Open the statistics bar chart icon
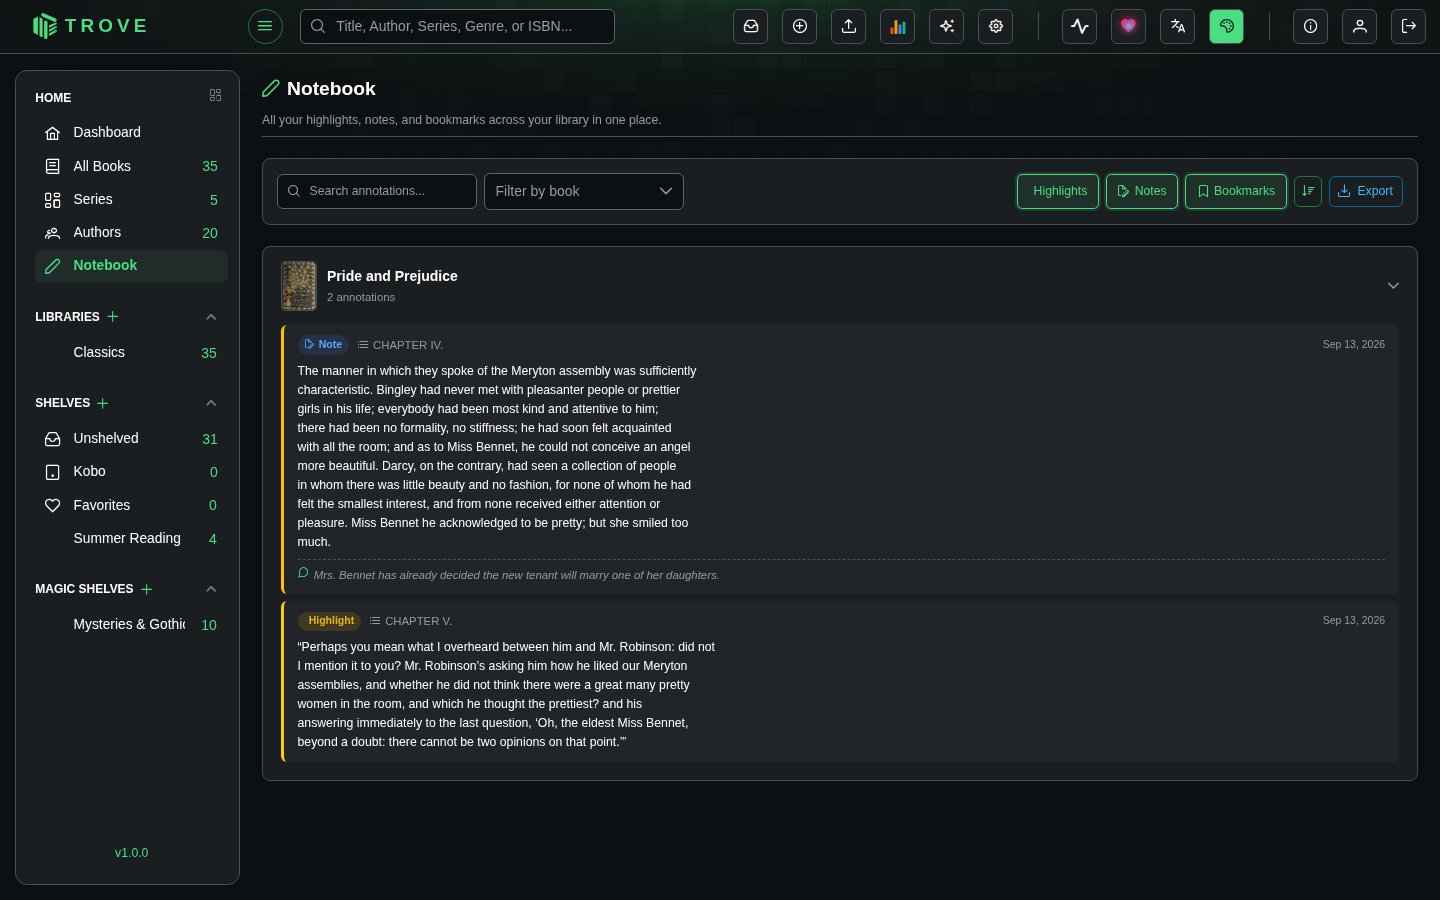The width and height of the screenshot is (1440, 900). pos(898,26)
